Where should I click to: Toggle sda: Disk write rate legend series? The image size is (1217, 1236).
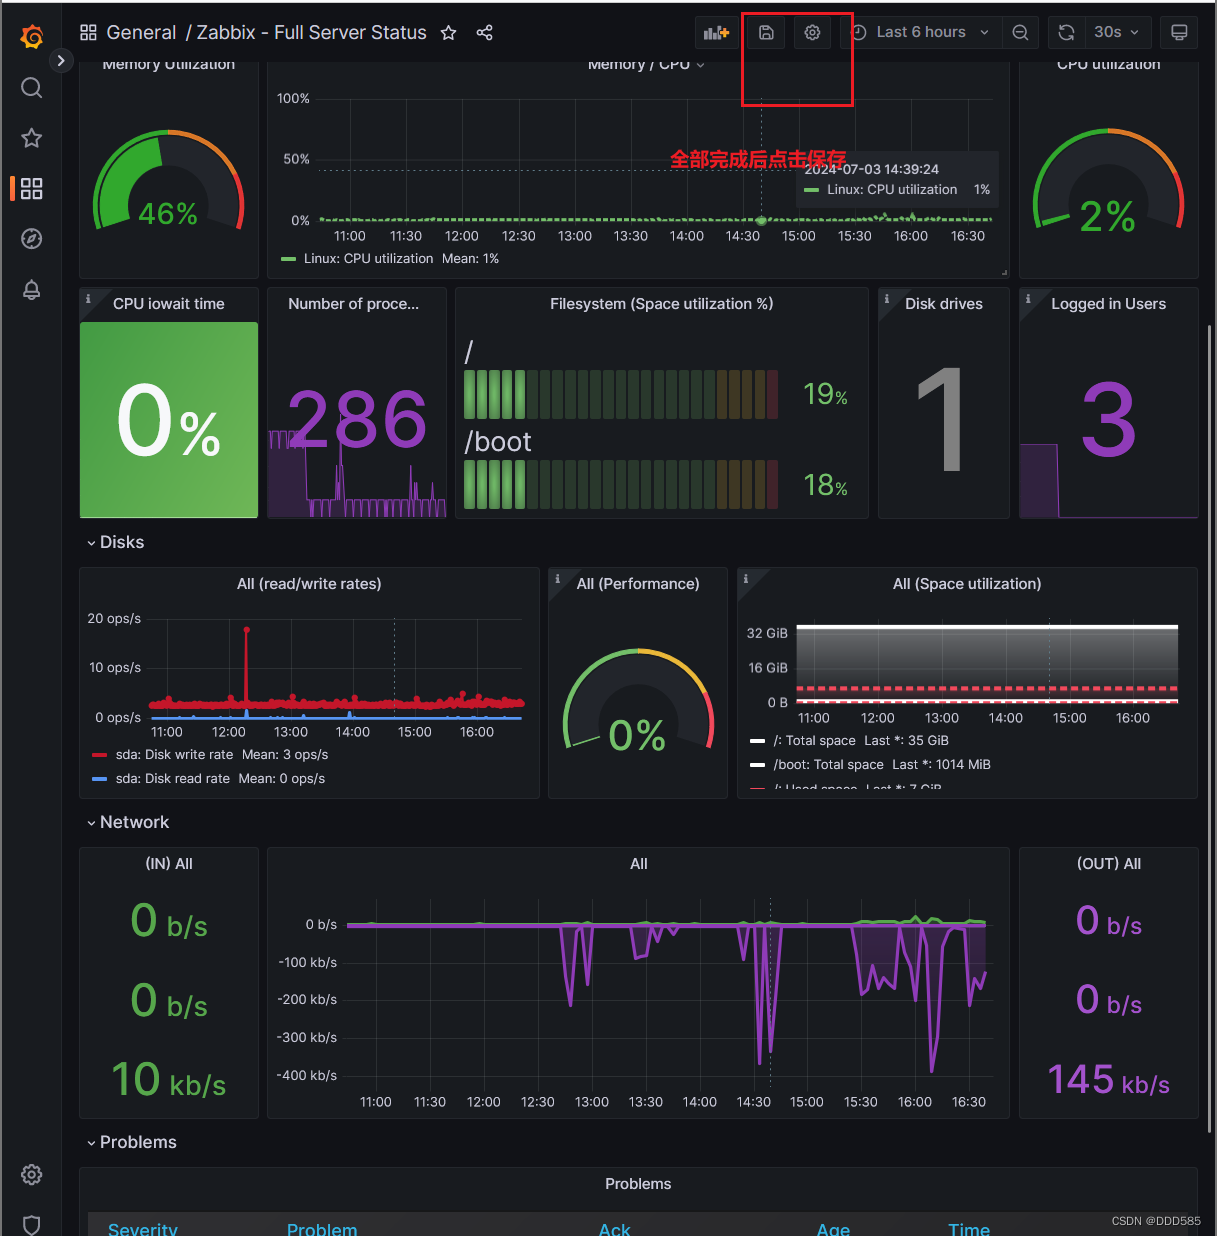(x=174, y=755)
